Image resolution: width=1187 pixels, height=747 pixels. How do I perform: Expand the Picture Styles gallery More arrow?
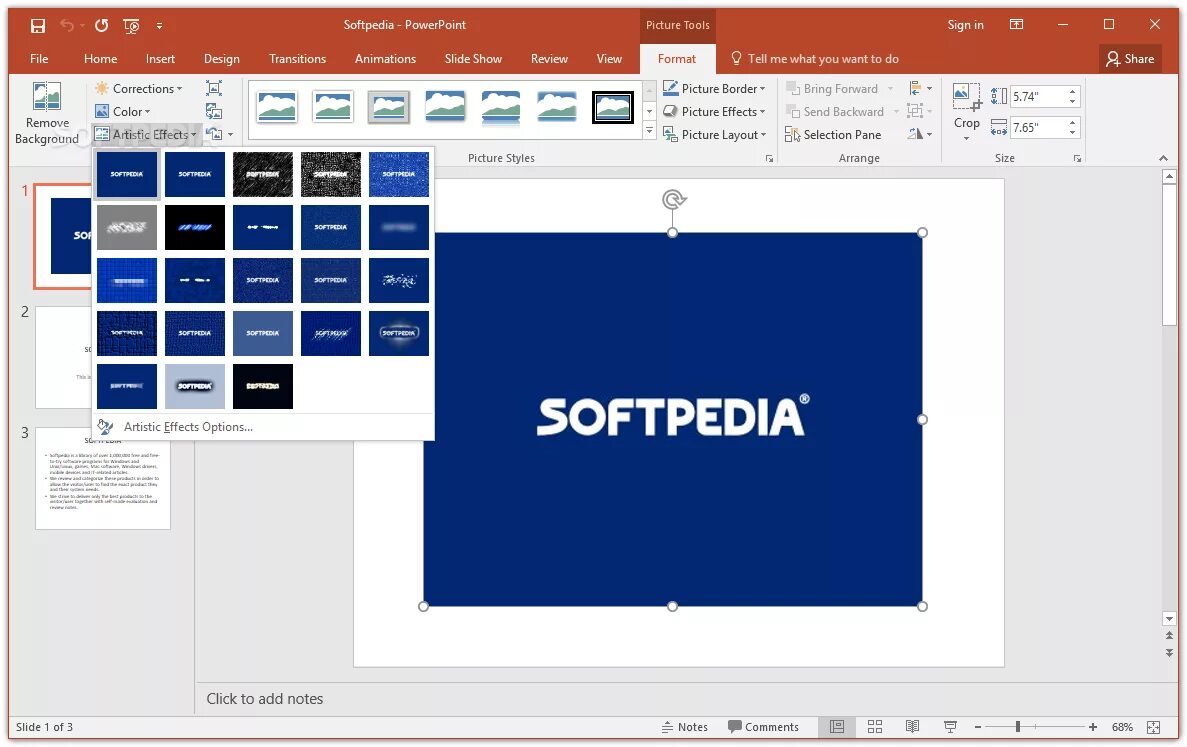click(649, 131)
